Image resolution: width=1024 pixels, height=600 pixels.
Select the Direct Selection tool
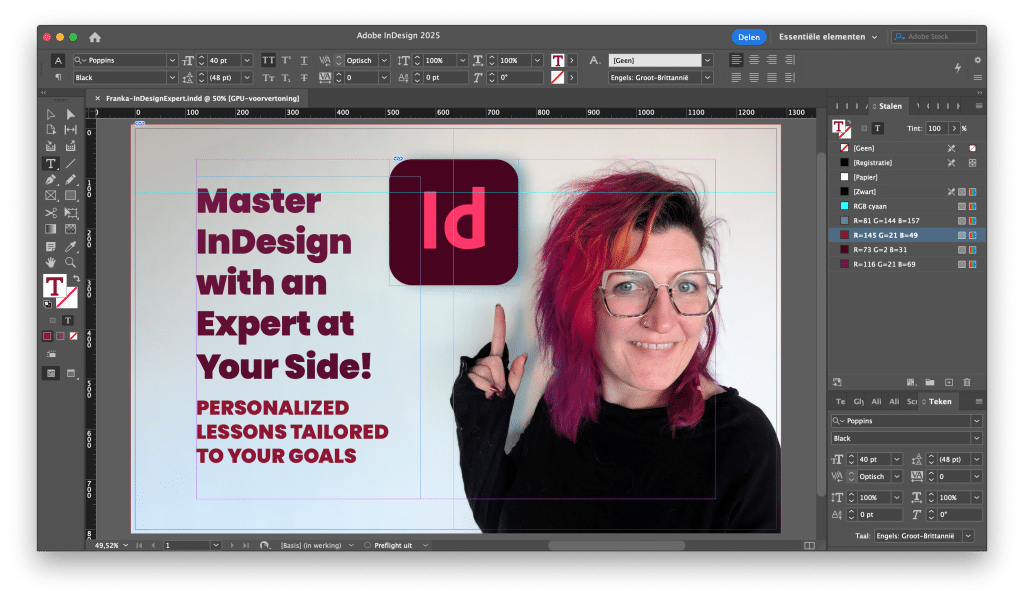coord(71,114)
